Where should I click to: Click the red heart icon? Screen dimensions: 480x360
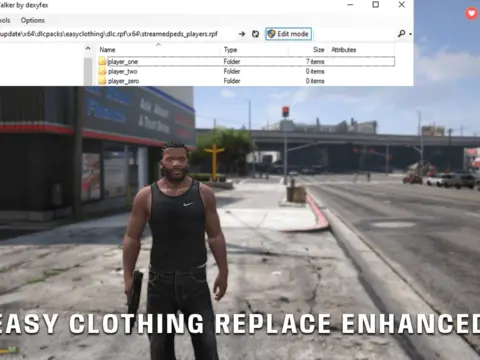click(471, 13)
